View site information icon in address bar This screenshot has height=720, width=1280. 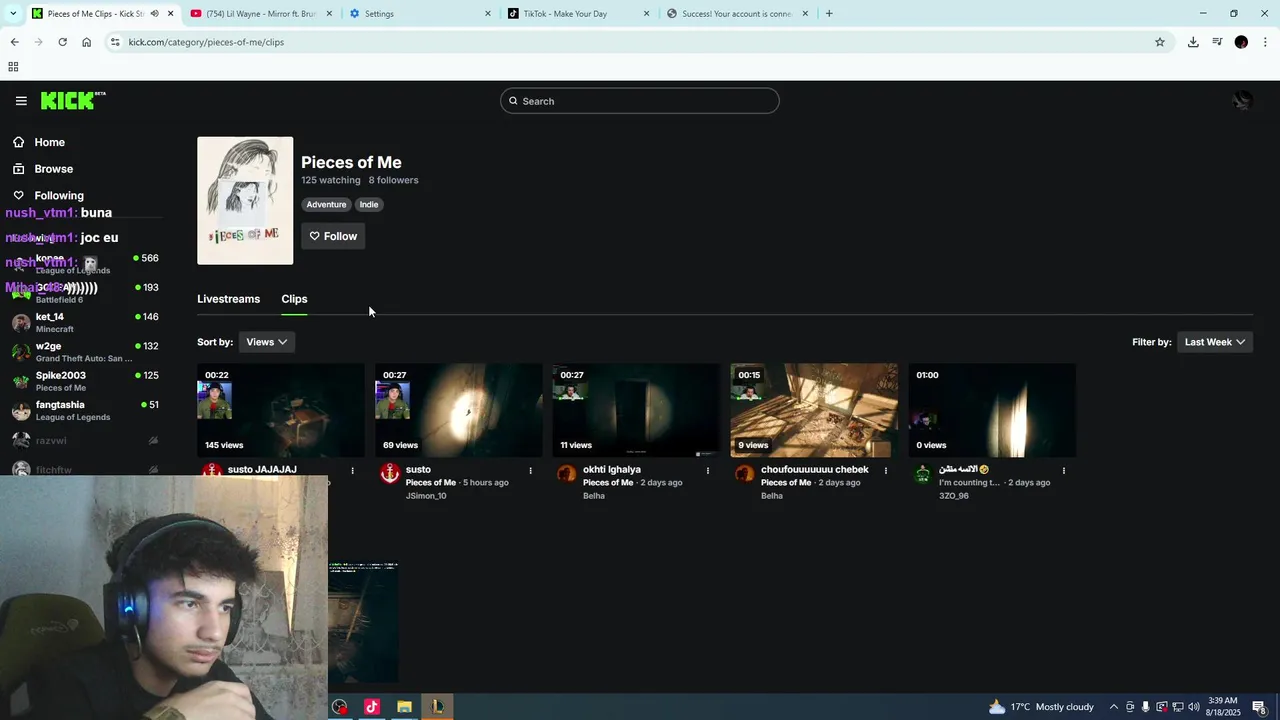[115, 42]
